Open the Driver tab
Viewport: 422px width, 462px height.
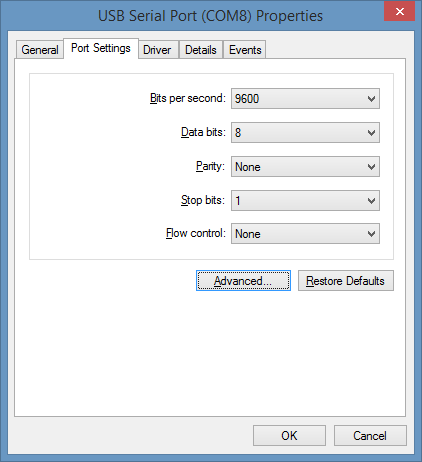coord(157,50)
